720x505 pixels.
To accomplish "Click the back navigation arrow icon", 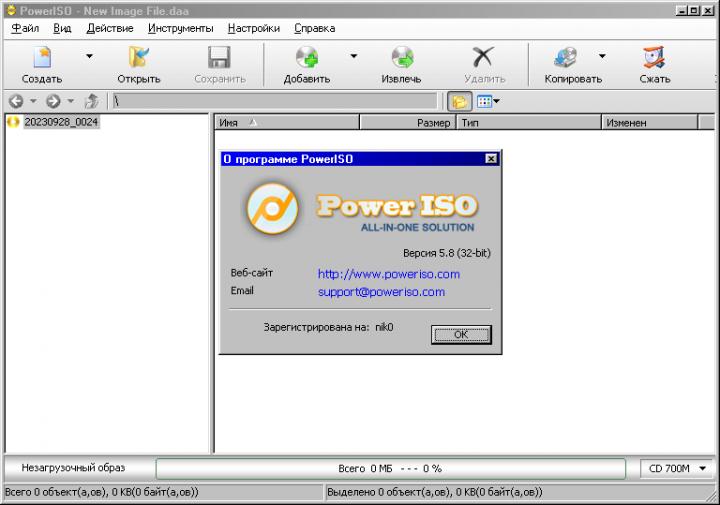I will point(15,101).
